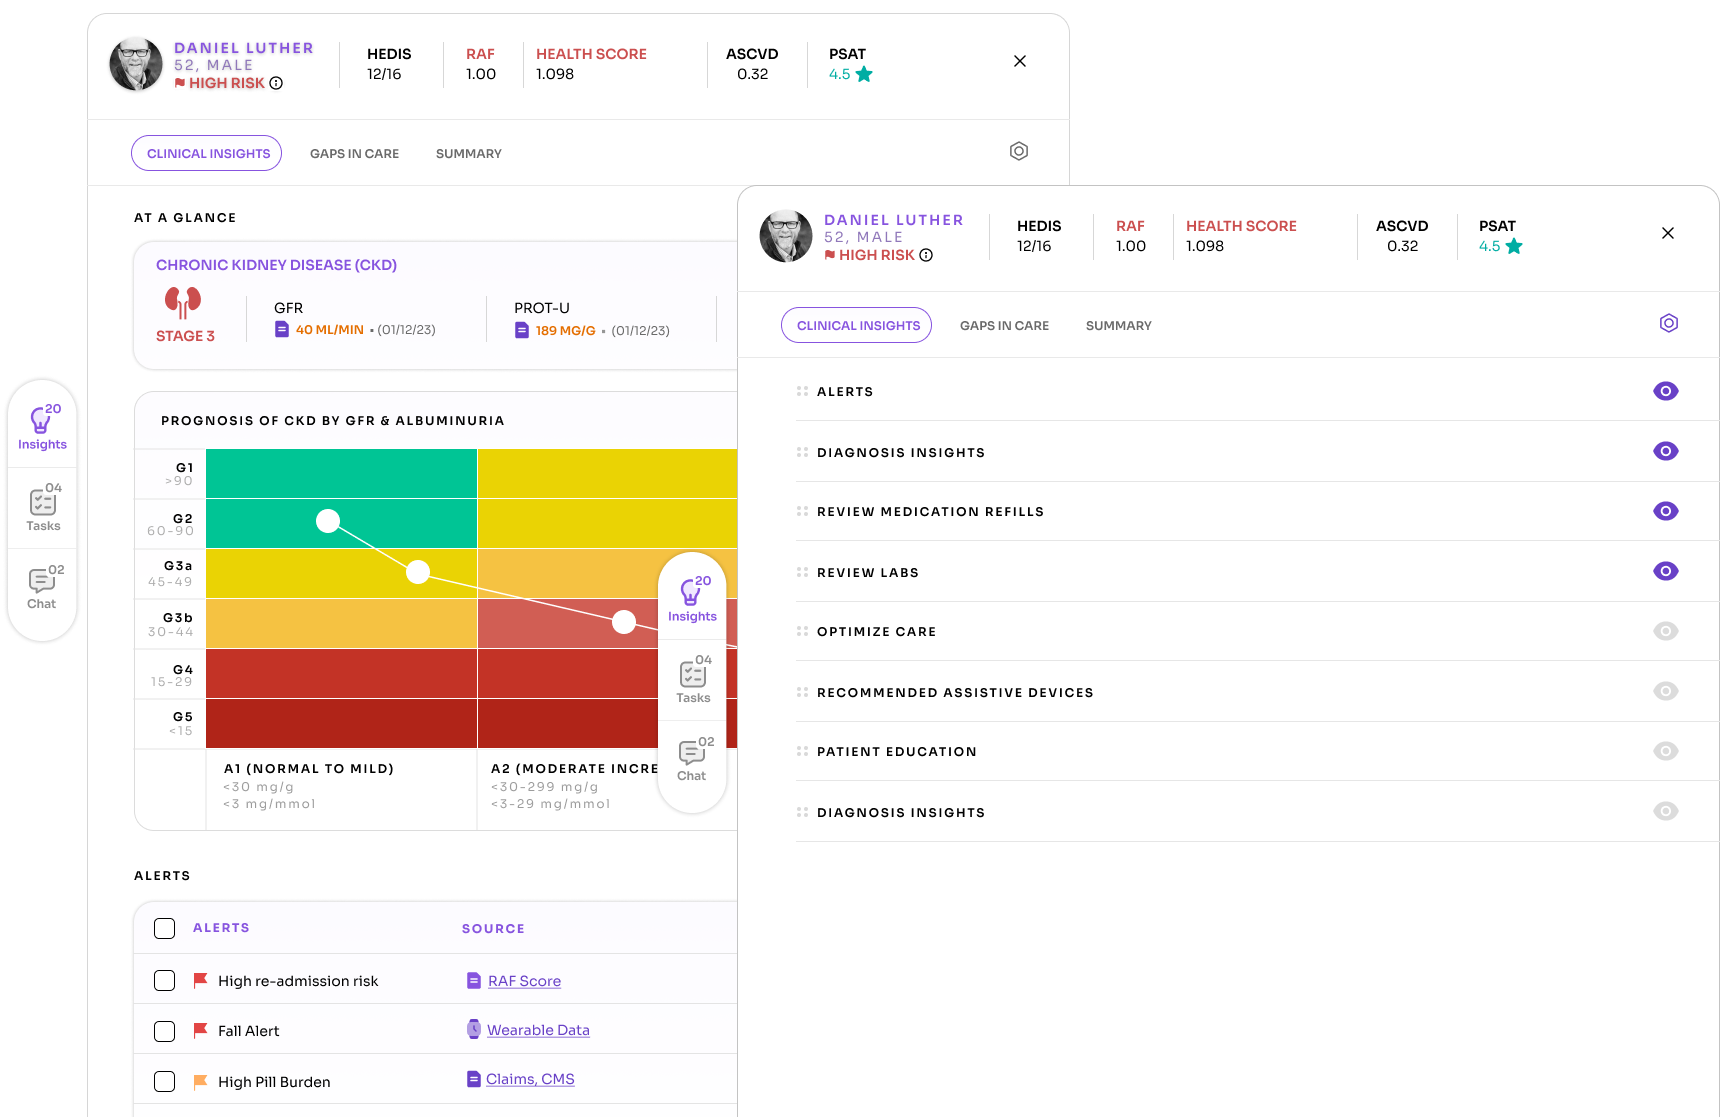
Task: Open the GFR document icon
Action: (x=282, y=329)
